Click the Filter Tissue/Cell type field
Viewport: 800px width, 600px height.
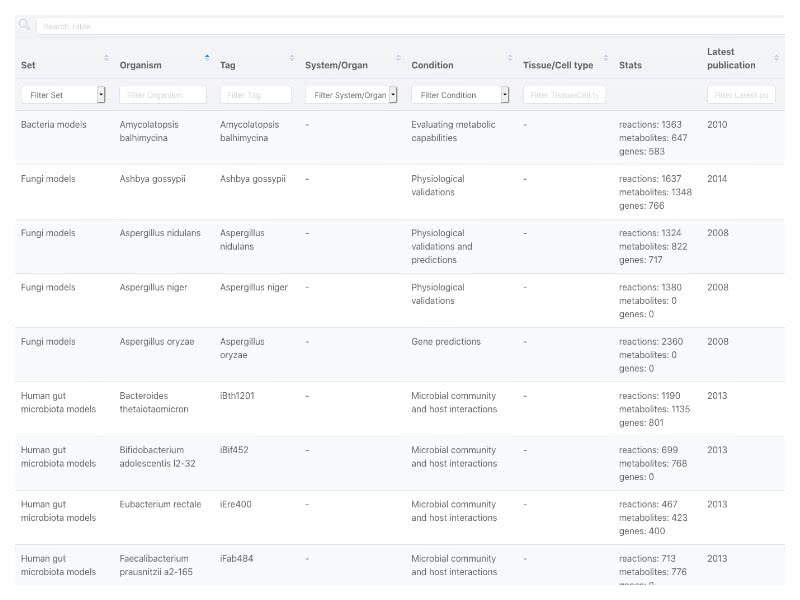coord(564,95)
